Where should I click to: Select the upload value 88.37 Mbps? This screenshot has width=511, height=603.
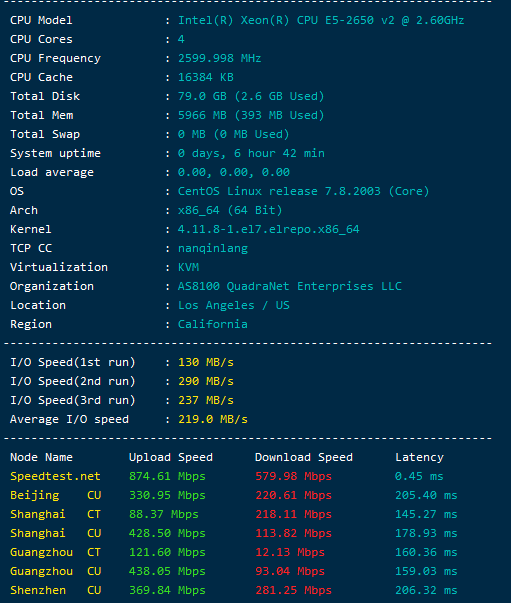163,514
